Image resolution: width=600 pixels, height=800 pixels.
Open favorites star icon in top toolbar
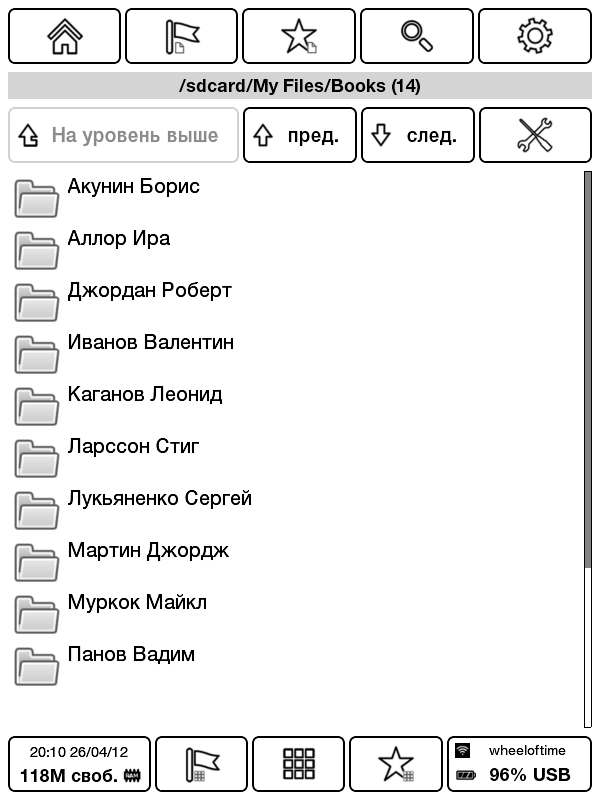click(x=298, y=36)
